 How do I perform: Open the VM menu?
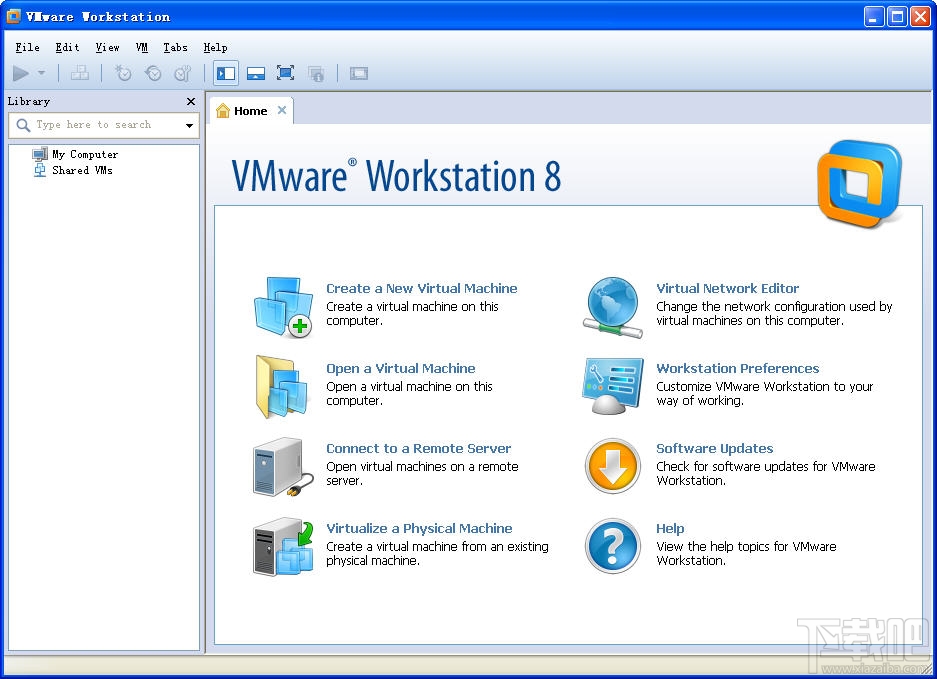coord(142,47)
